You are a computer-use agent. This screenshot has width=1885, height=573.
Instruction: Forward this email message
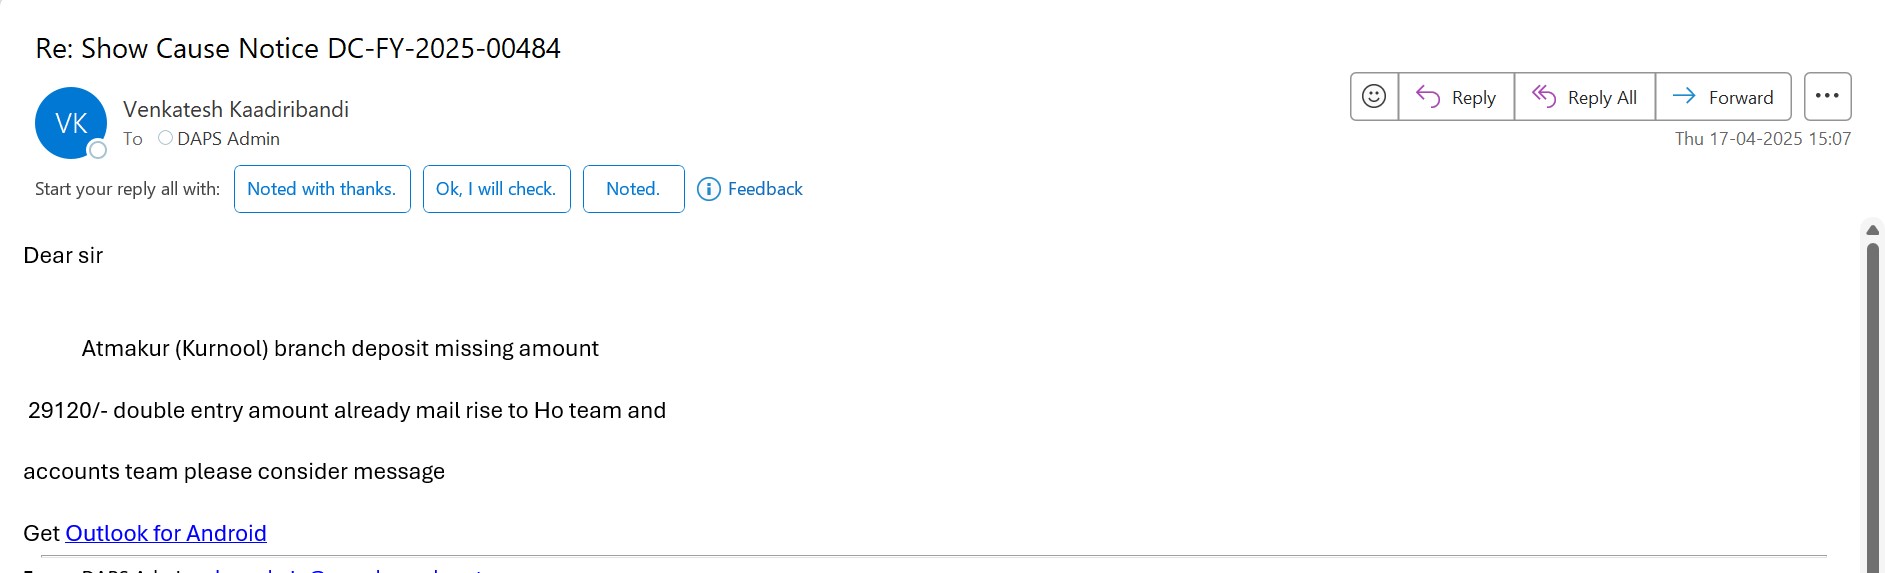(1723, 97)
